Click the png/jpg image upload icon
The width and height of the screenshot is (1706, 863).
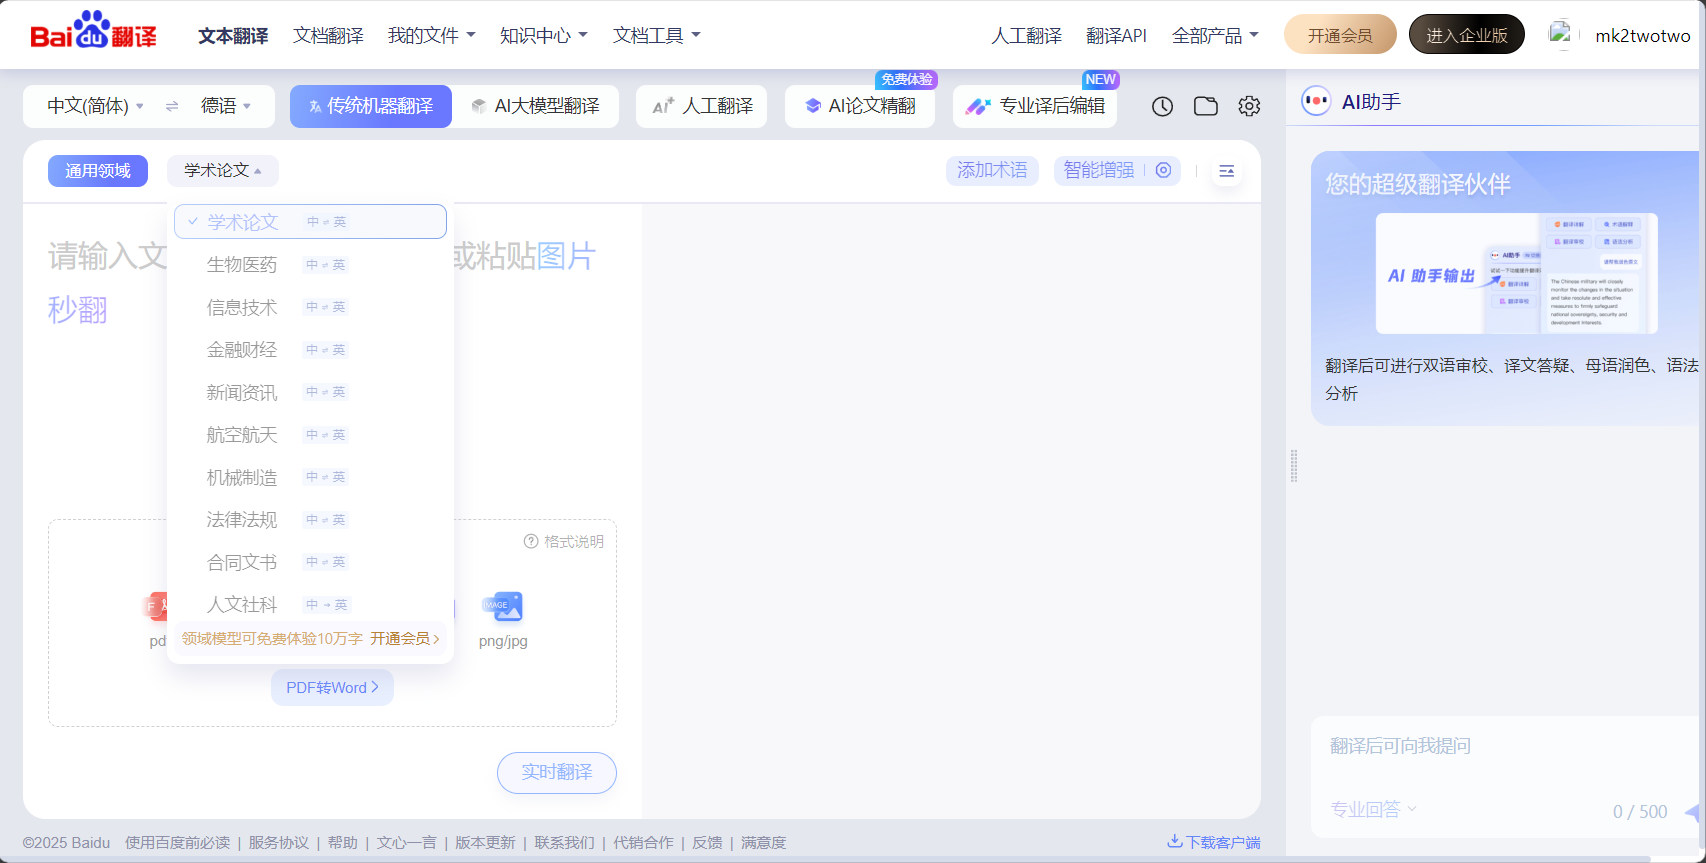click(x=502, y=606)
